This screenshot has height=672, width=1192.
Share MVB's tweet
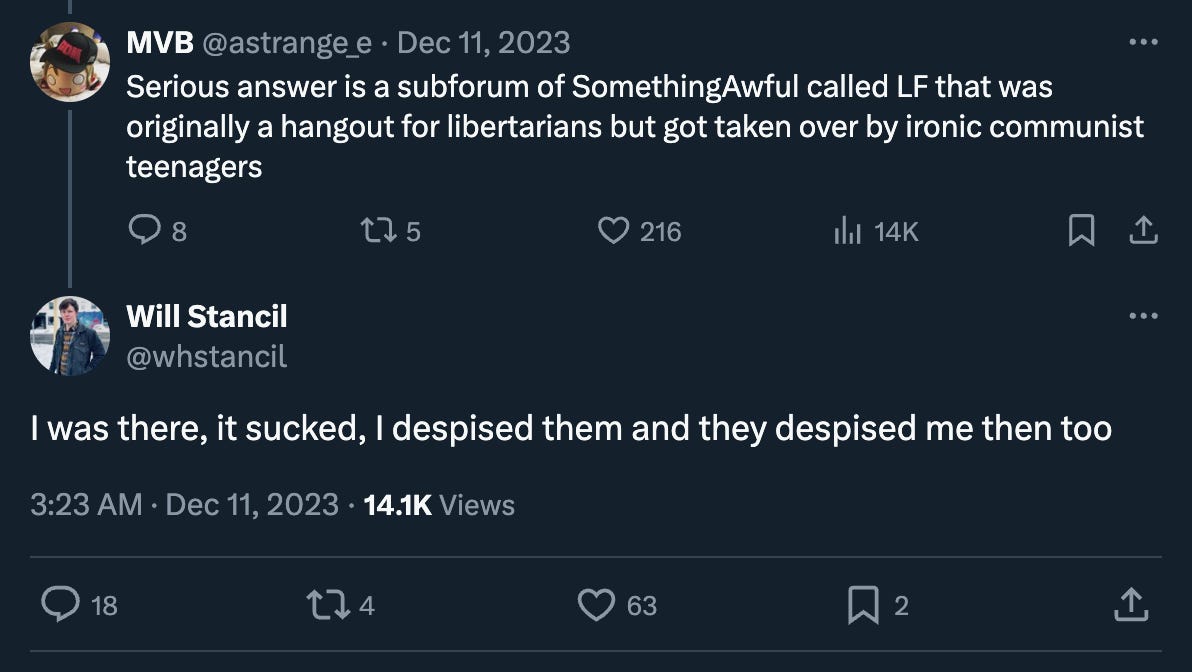point(1143,230)
